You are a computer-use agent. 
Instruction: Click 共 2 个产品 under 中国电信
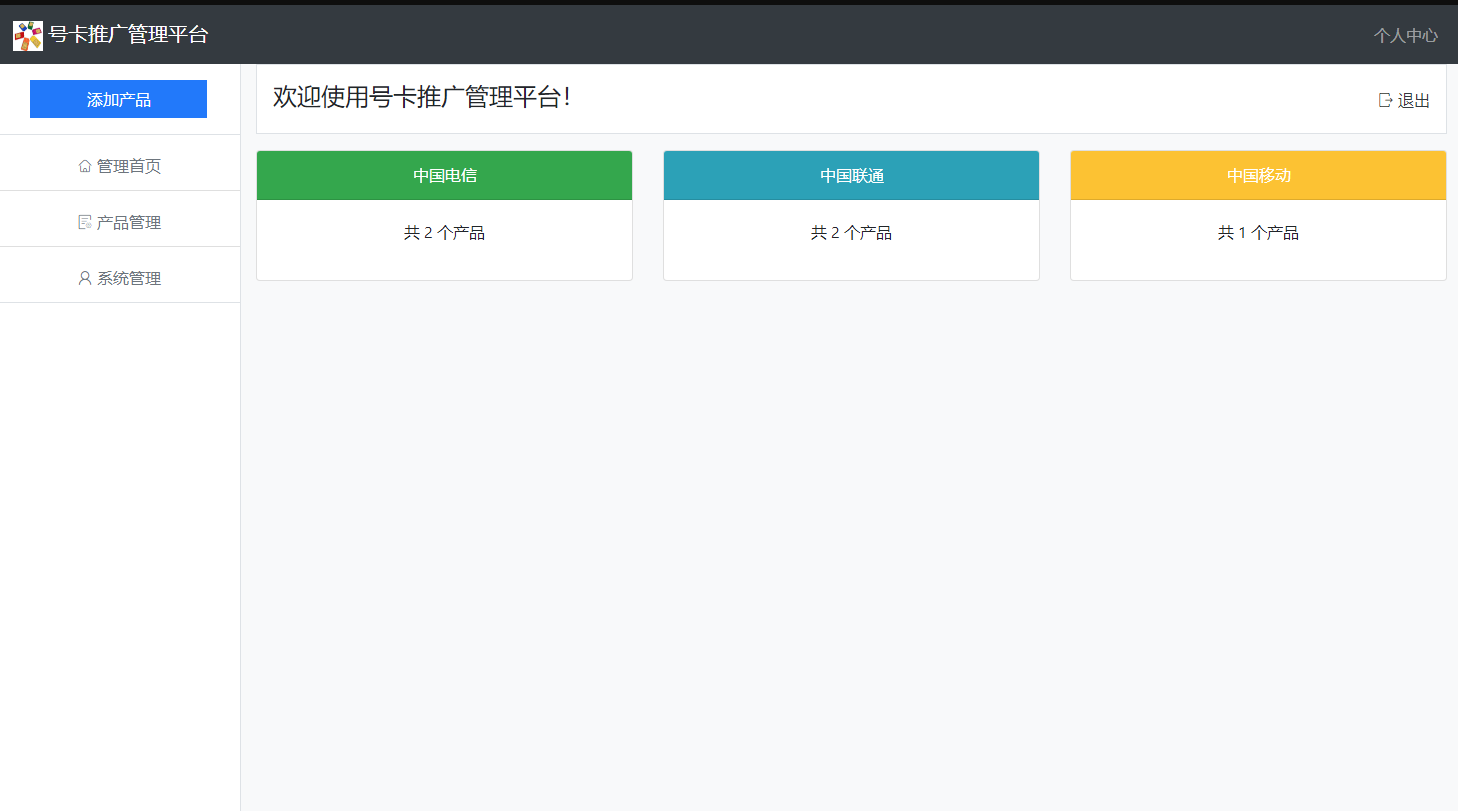pos(444,232)
